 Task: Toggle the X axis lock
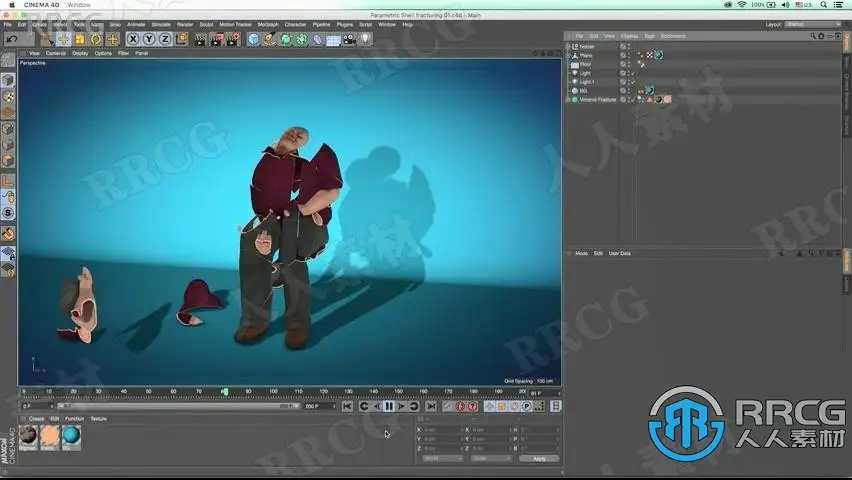click(x=133, y=39)
